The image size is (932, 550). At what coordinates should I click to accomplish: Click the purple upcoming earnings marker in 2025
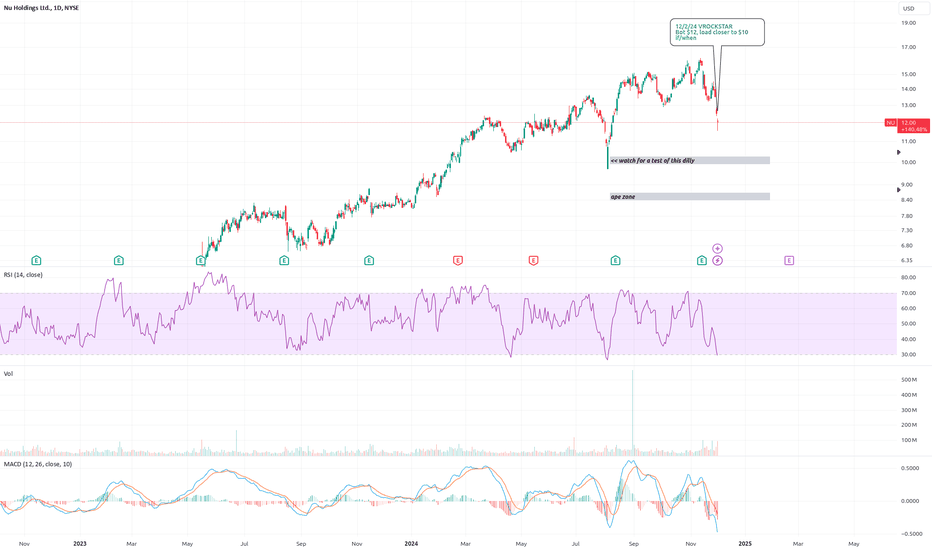(x=789, y=260)
